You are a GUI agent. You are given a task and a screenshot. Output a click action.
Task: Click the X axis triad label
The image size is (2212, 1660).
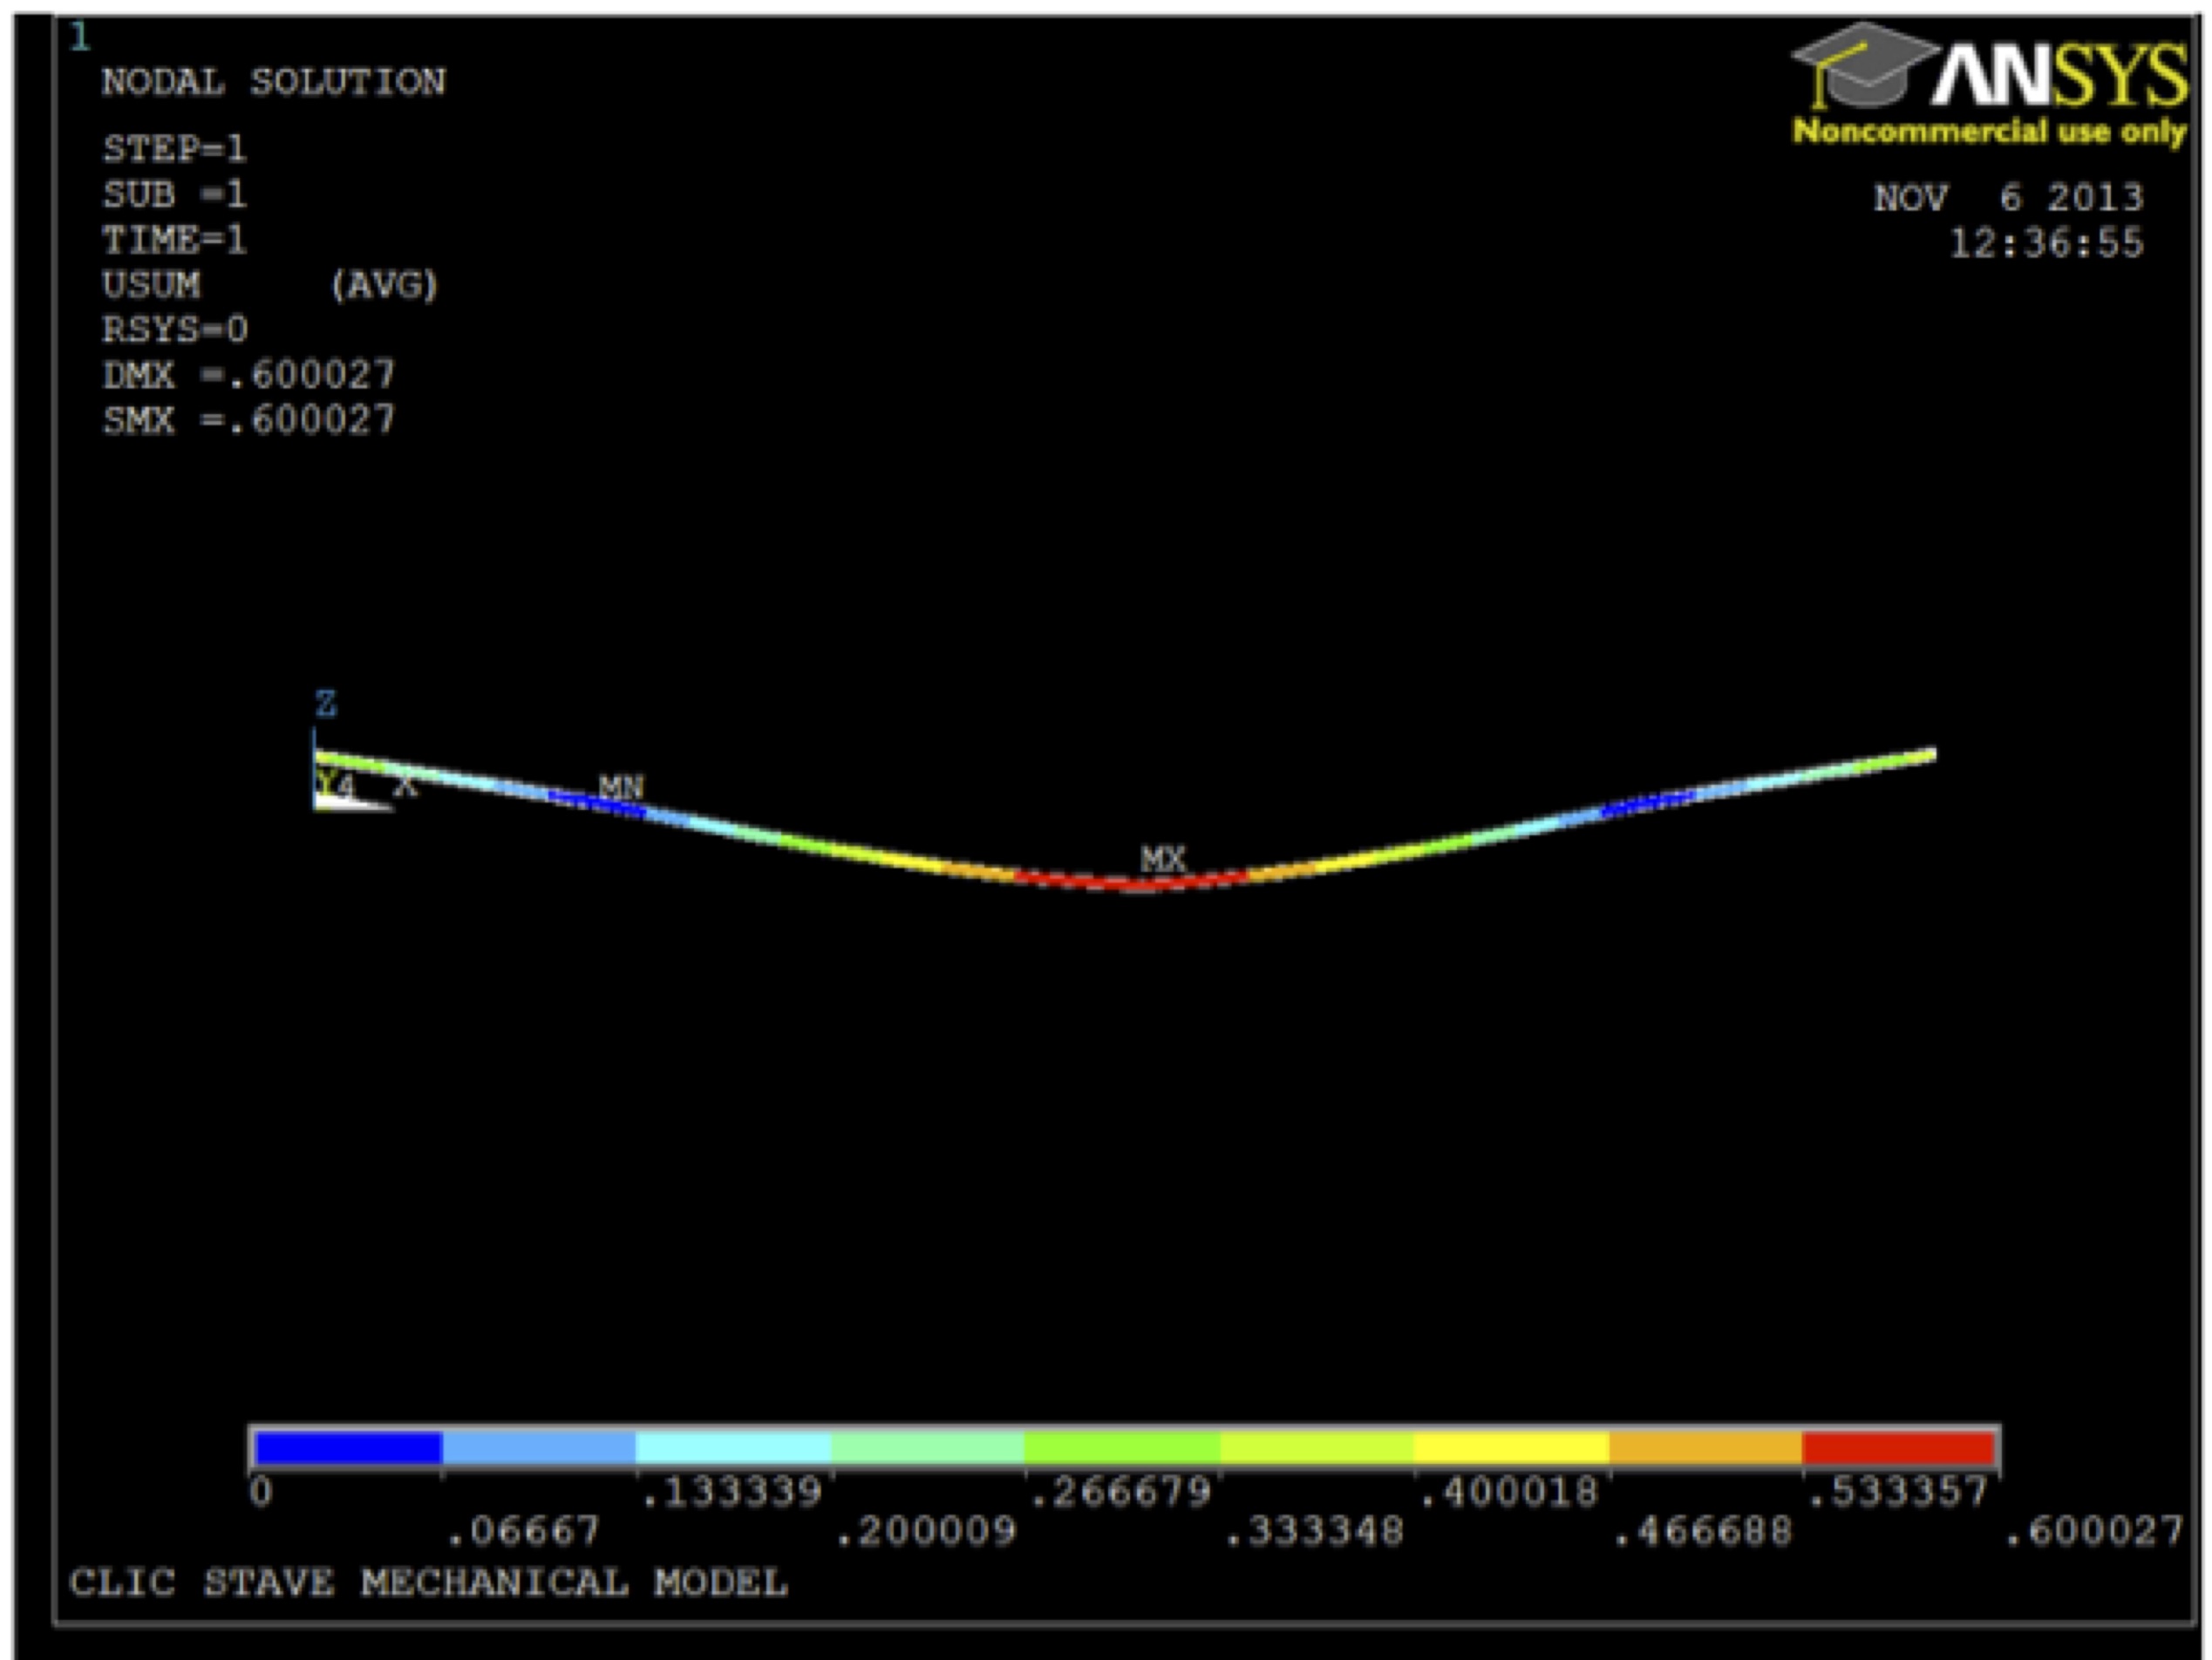[405, 786]
